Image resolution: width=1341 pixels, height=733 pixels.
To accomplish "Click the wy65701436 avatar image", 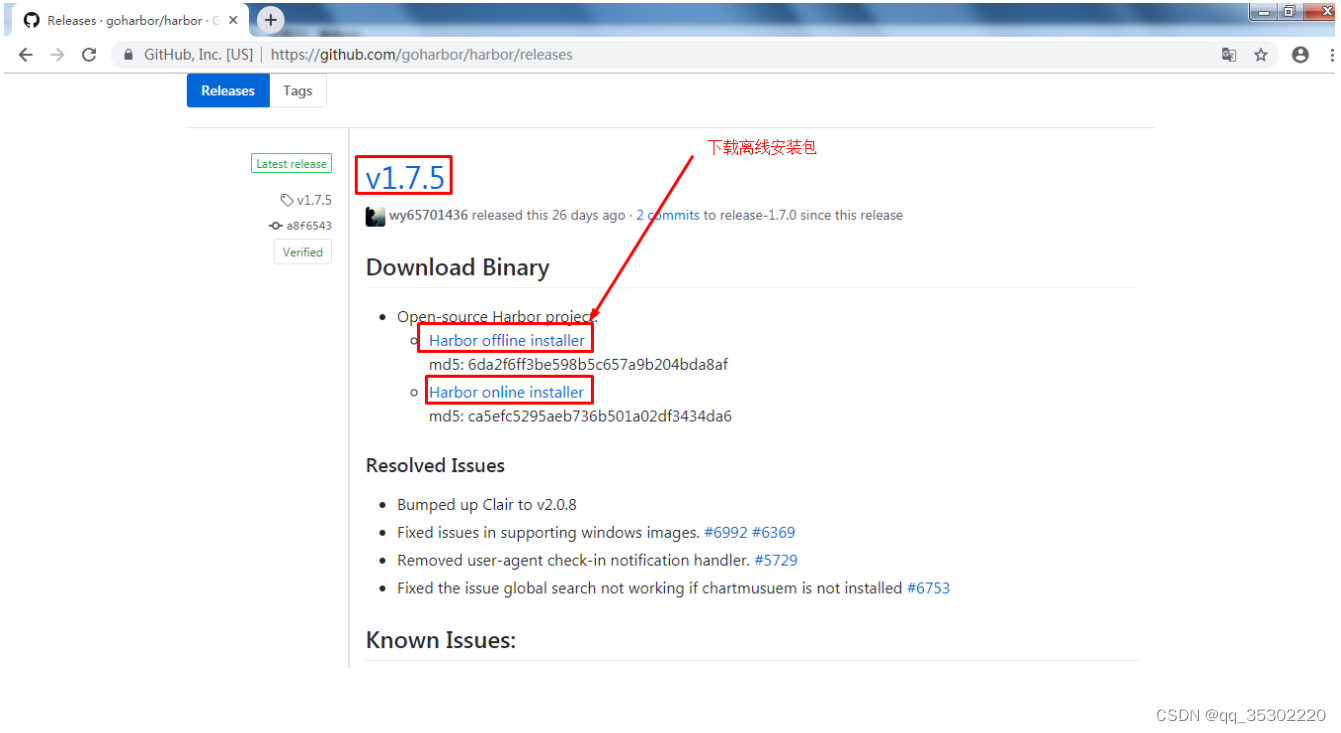I will click(375, 216).
